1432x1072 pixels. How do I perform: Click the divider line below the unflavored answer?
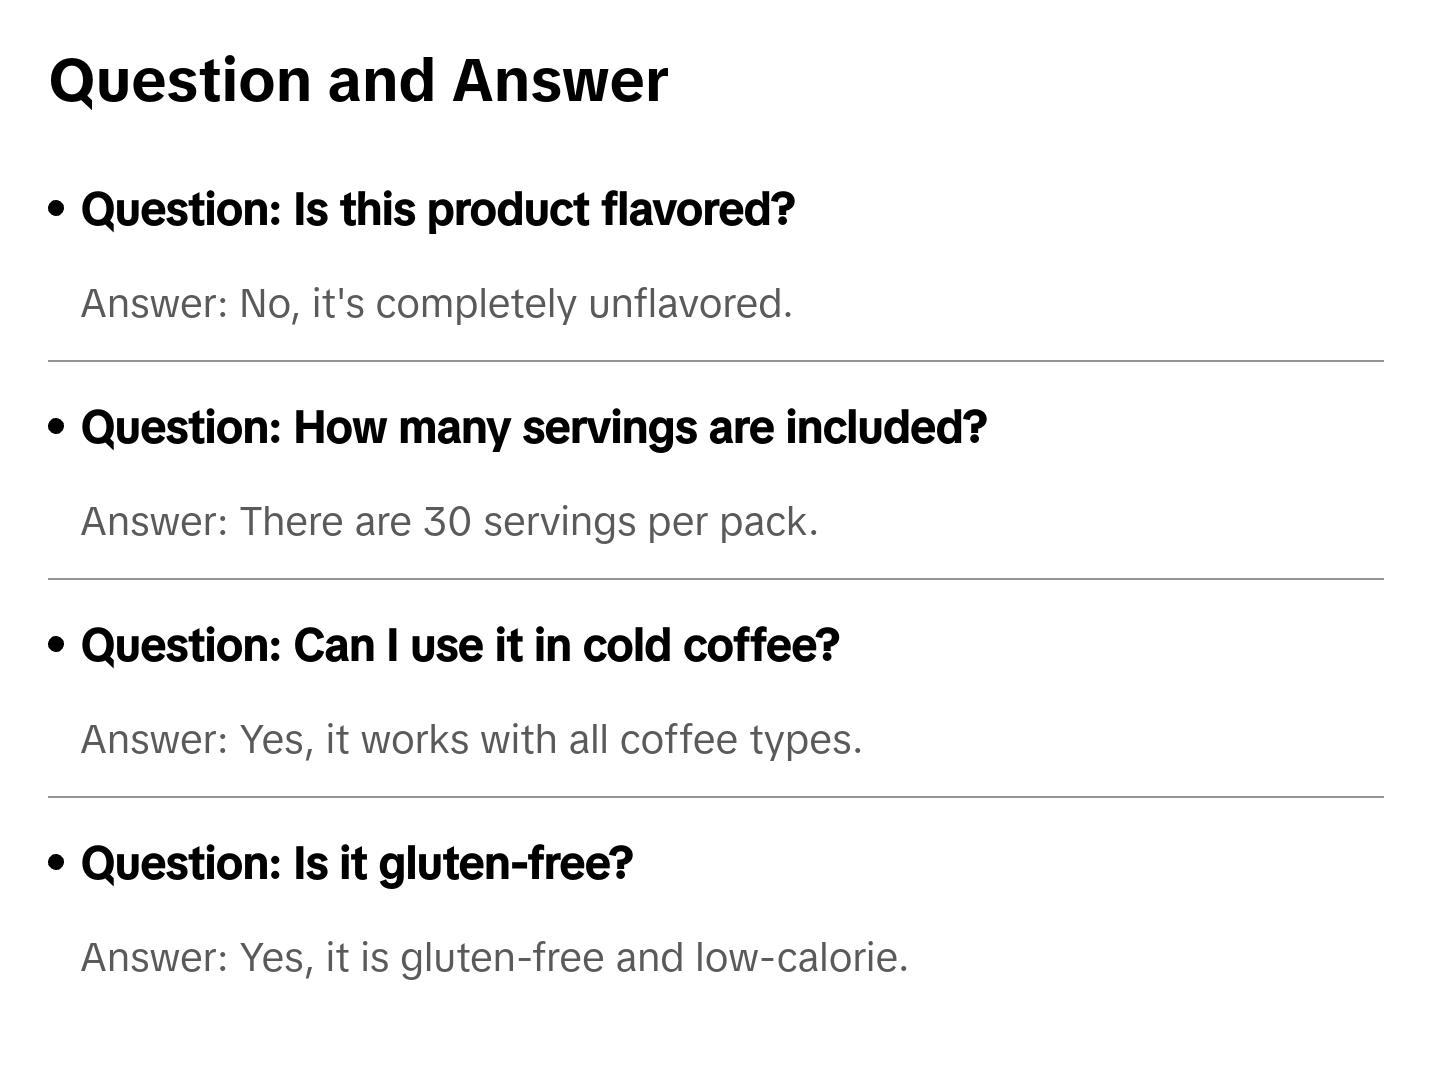pos(715,361)
